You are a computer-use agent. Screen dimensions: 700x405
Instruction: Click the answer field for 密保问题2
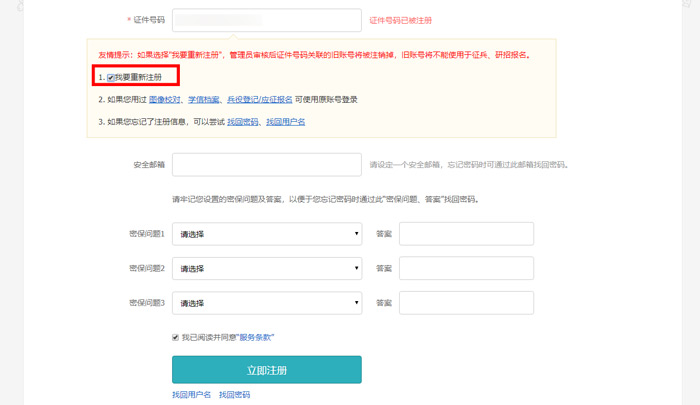coord(466,268)
